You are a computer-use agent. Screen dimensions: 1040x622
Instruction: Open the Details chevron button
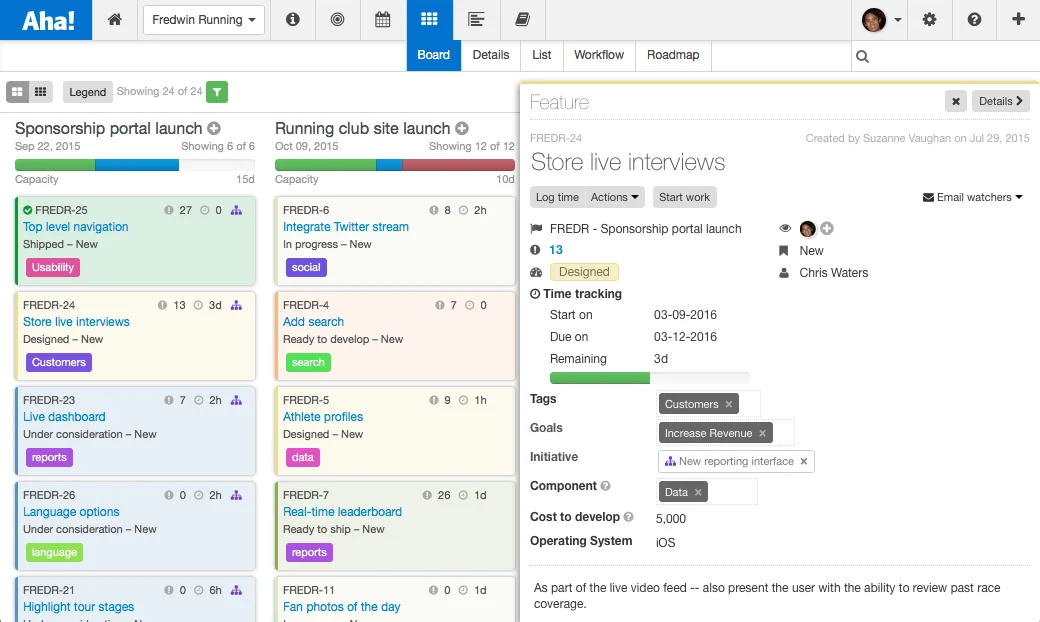point(1000,101)
